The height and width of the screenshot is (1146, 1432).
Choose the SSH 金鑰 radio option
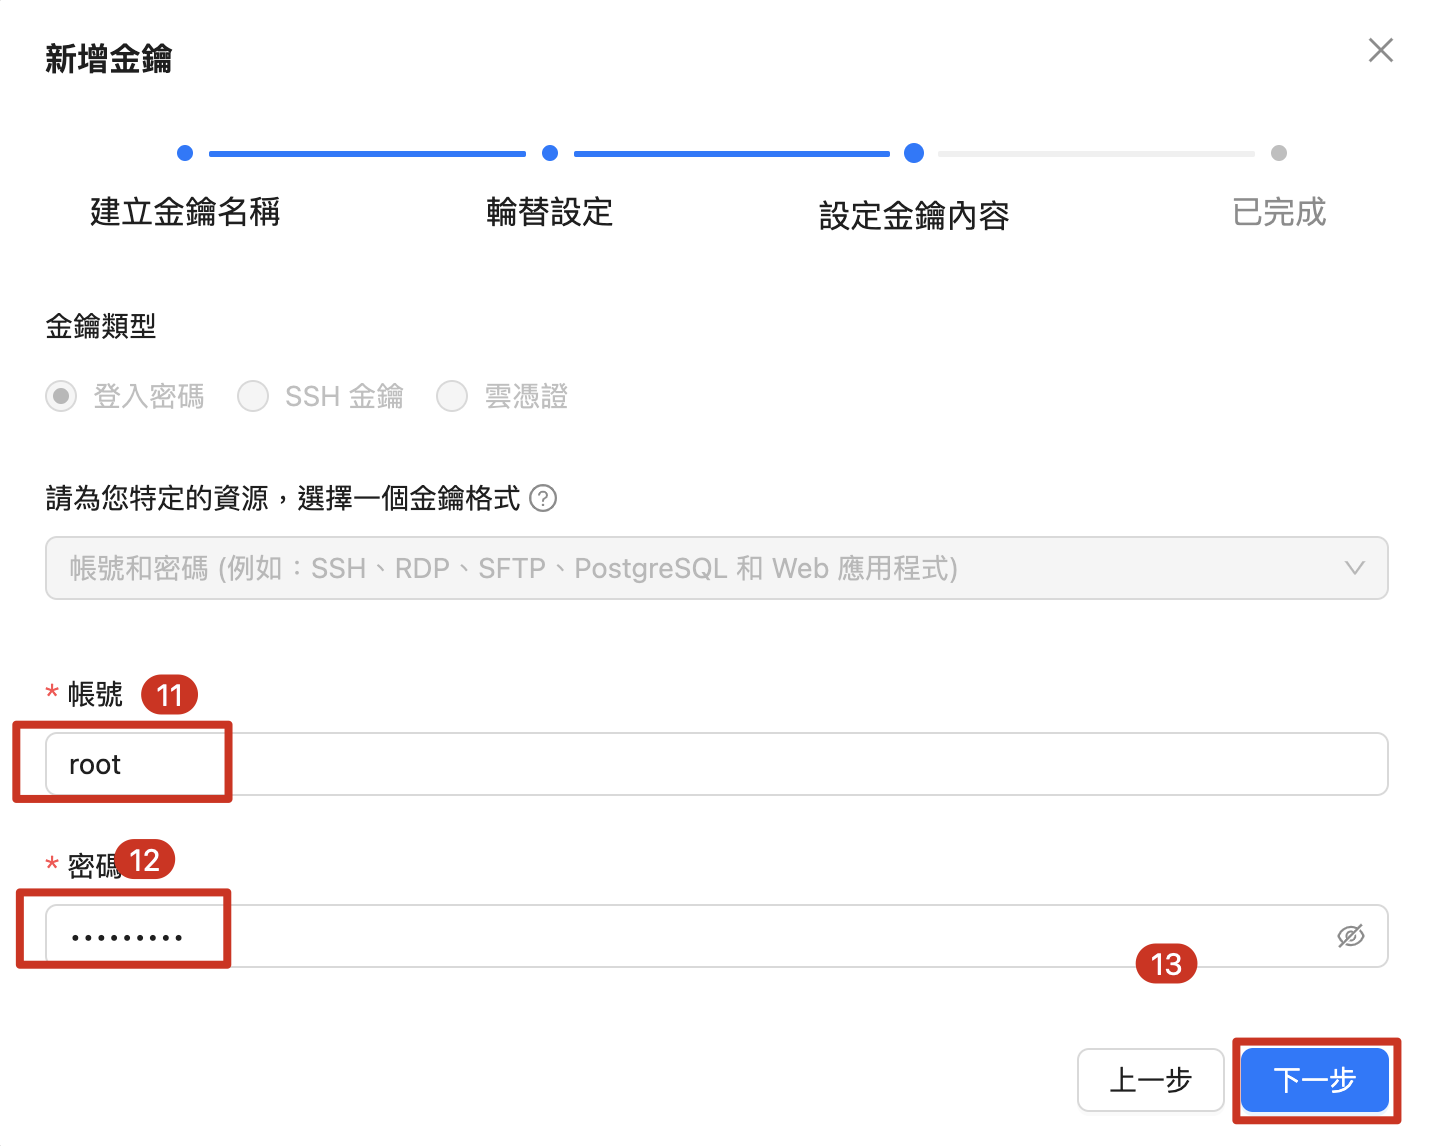(253, 397)
